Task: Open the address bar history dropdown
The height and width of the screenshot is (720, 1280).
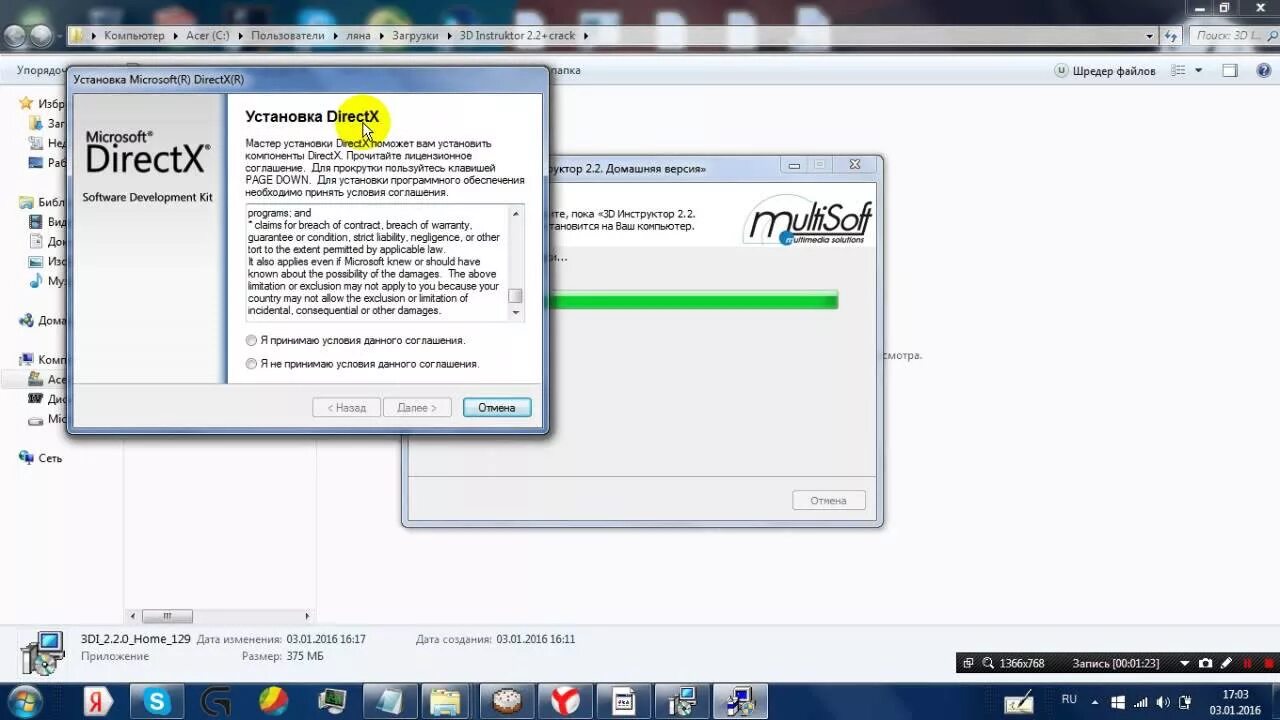Action: (x=1151, y=35)
